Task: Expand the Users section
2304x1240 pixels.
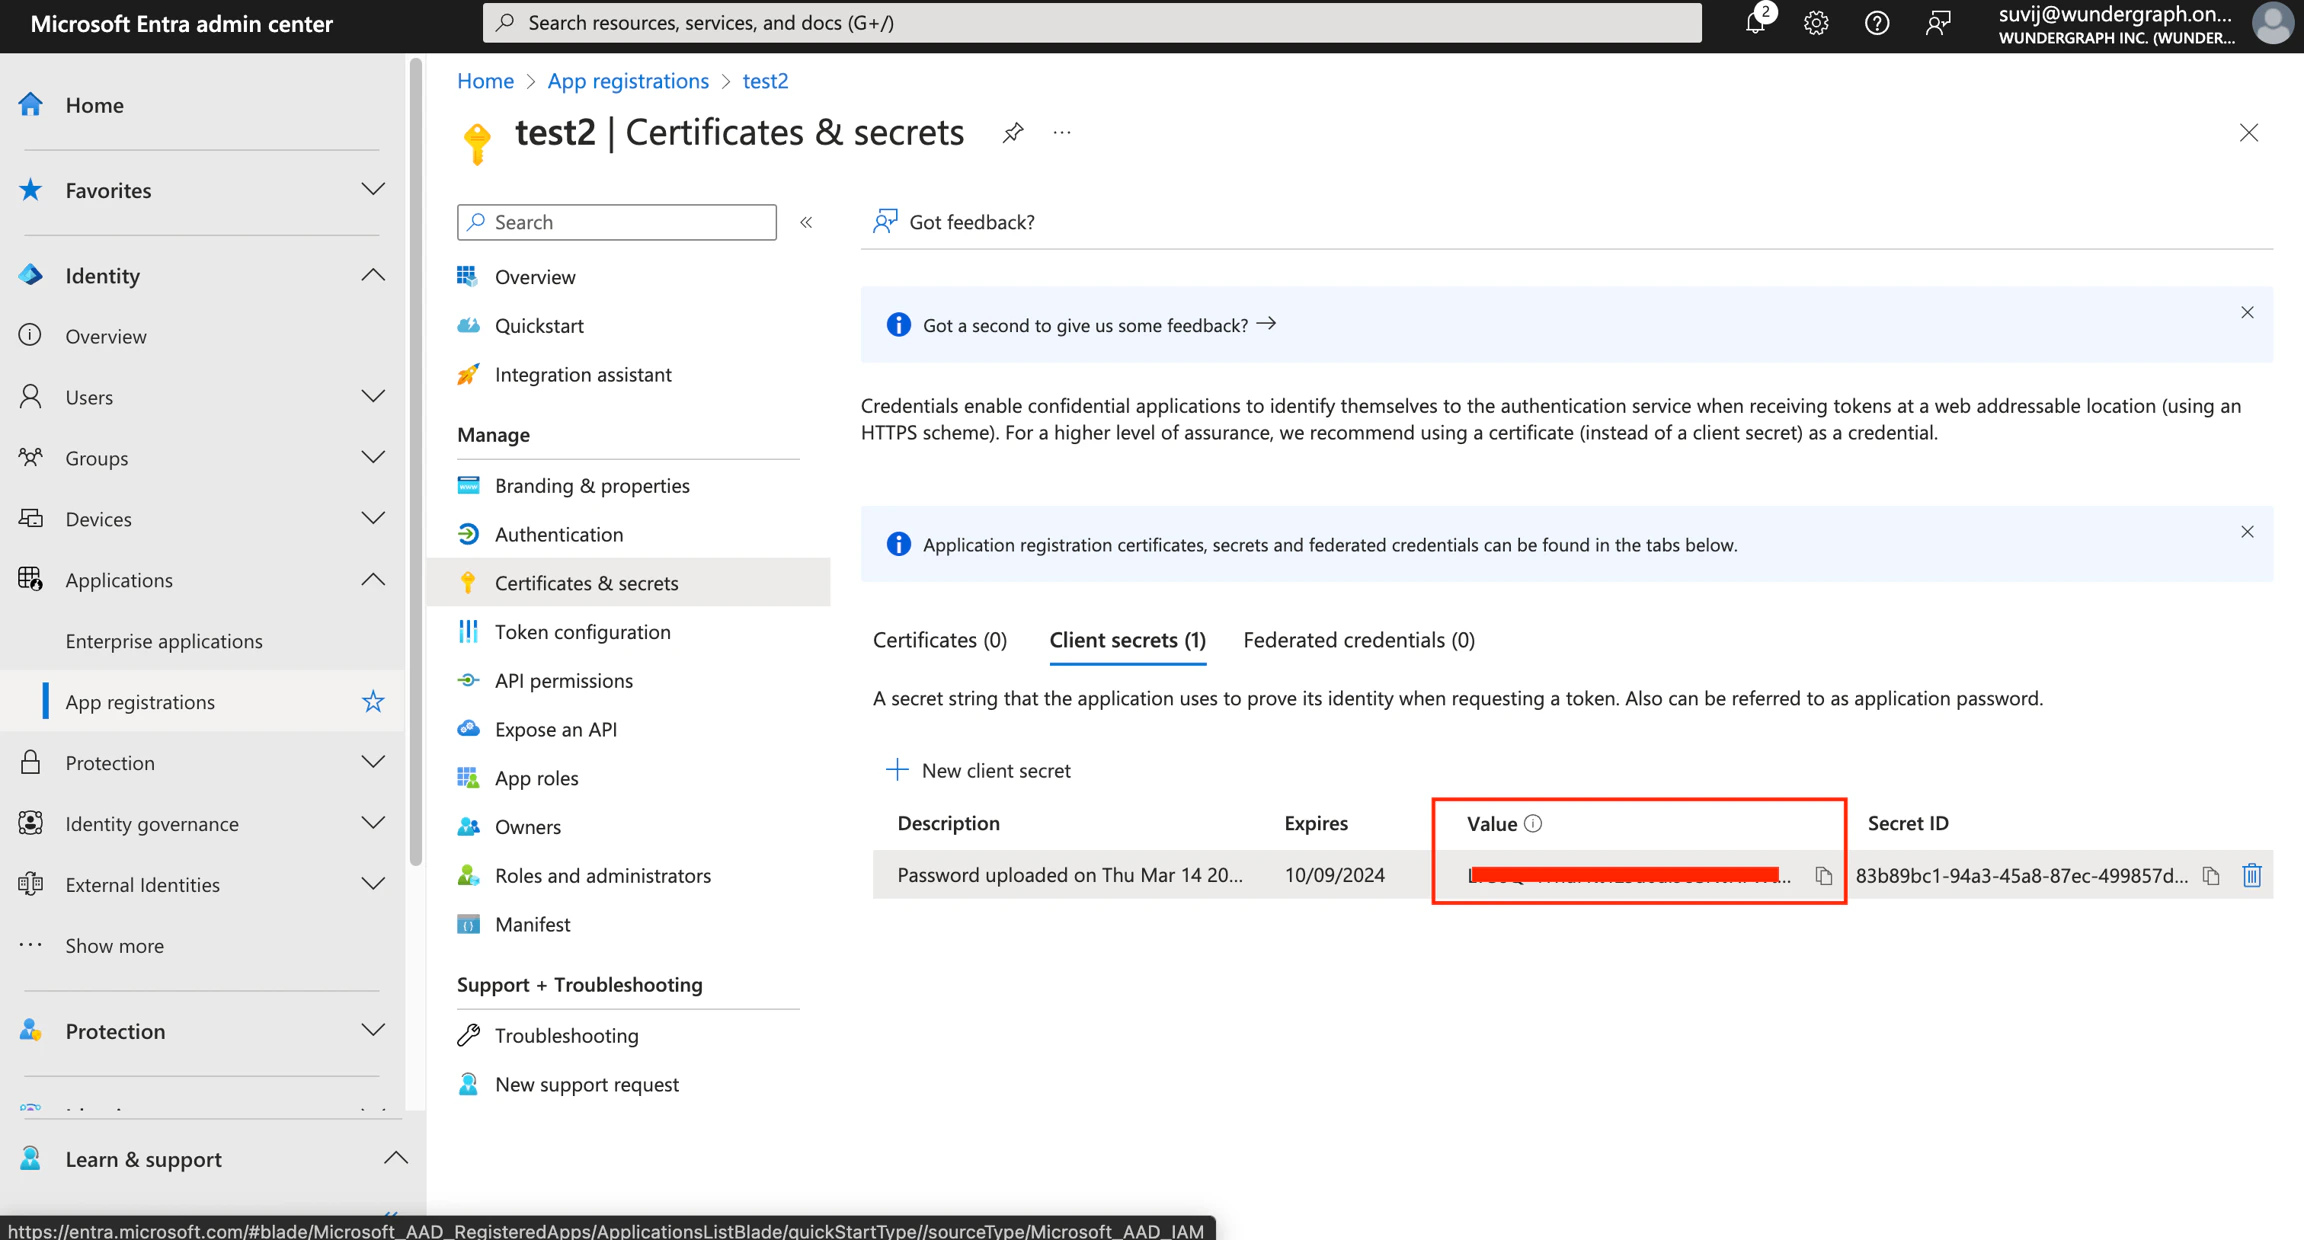Action: (x=372, y=396)
